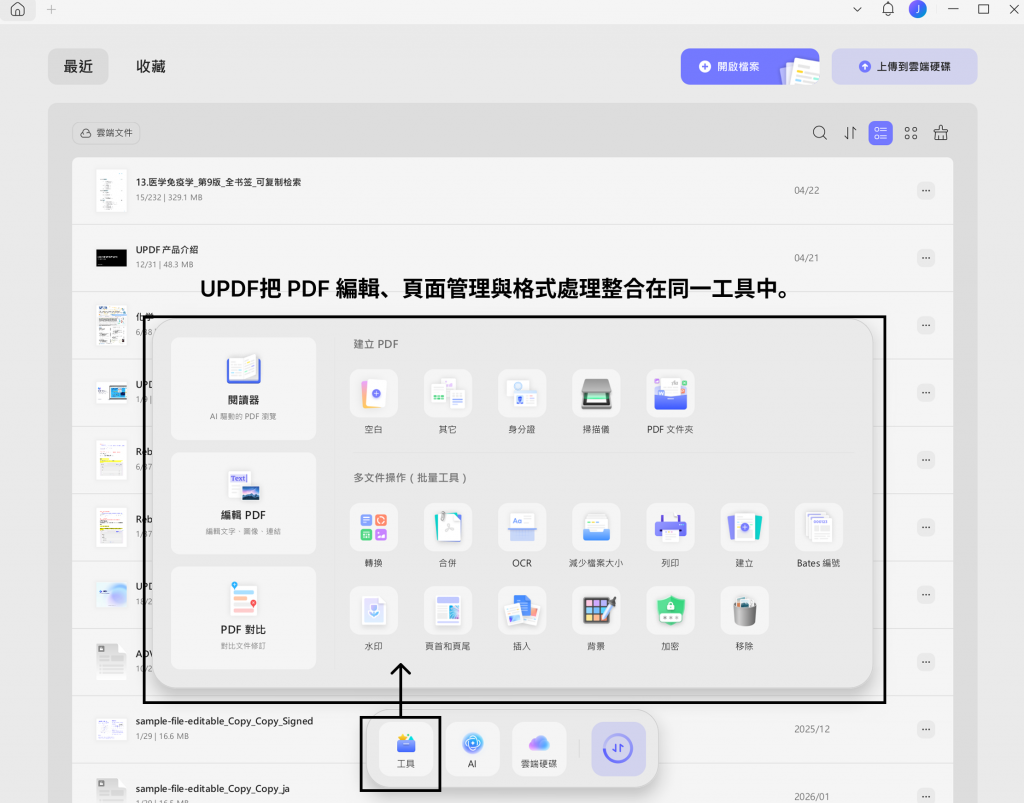The width and height of the screenshot is (1024, 803).
Task: Expand the title bar dropdown chevron
Action: (857, 10)
